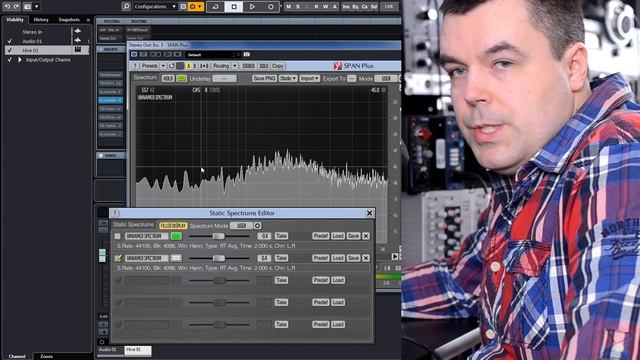Click the Take button of the first spectrum row
This screenshot has height=360, width=640.
281,236
